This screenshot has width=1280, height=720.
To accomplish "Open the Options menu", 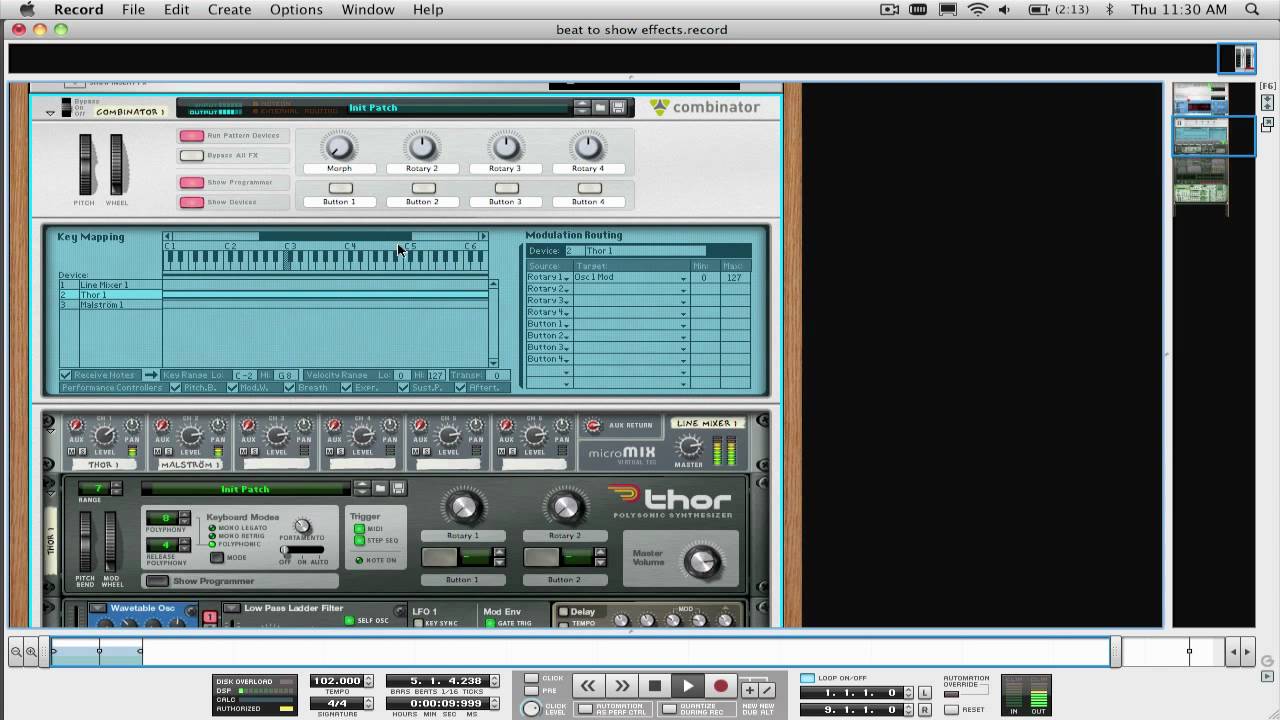I will (296, 10).
